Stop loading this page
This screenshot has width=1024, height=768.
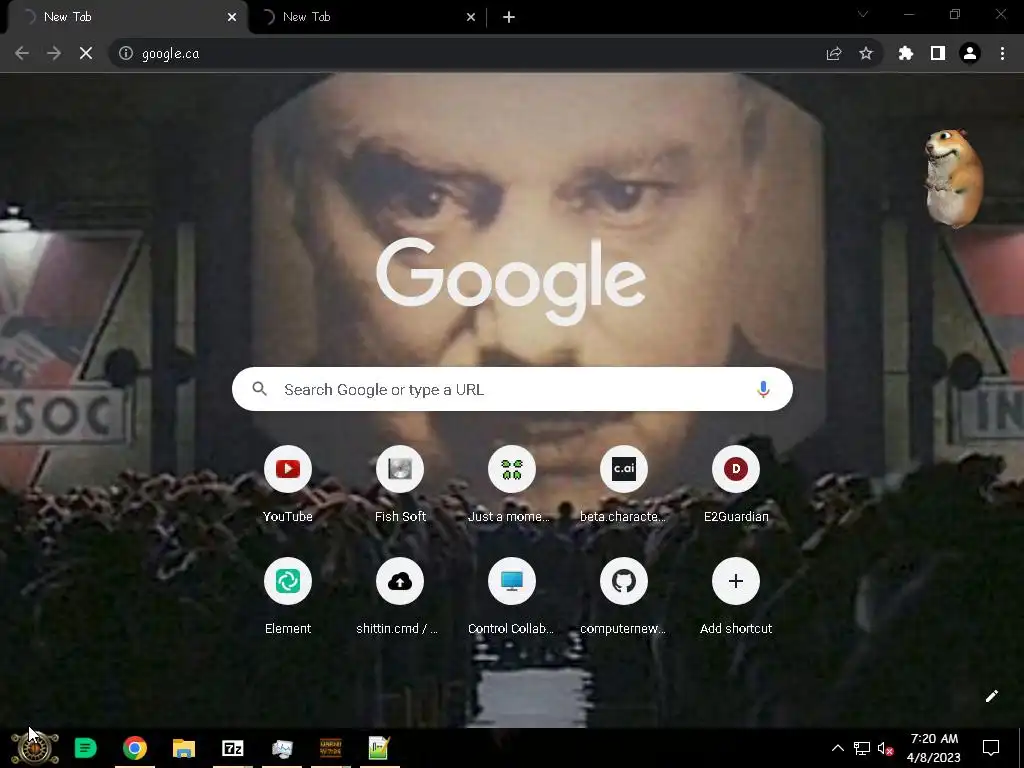(86, 54)
